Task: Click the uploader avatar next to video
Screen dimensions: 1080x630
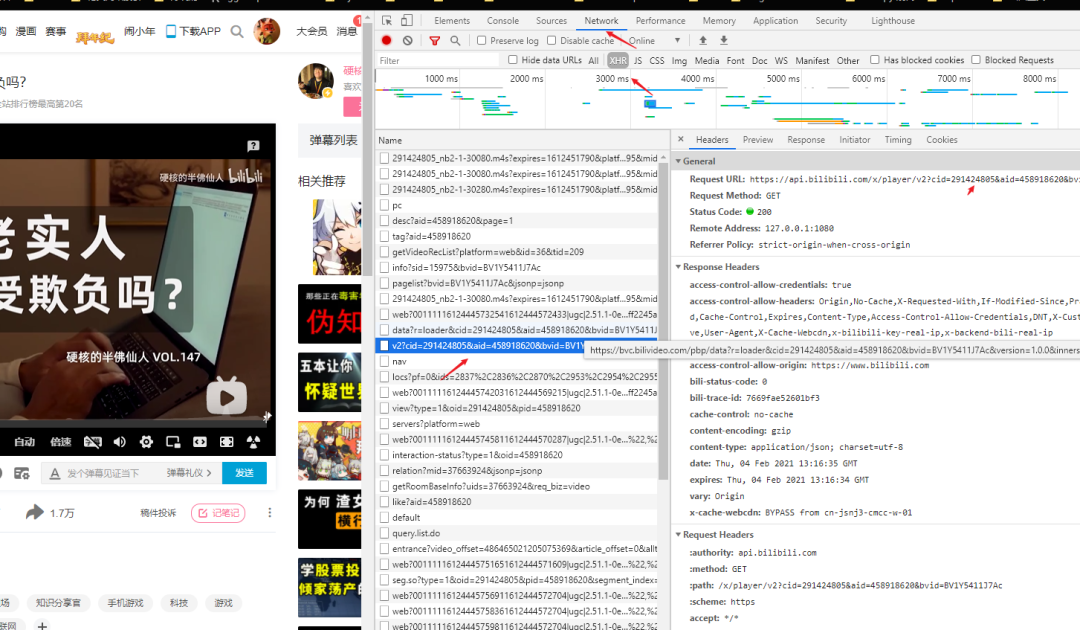Action: pos(316,81)
